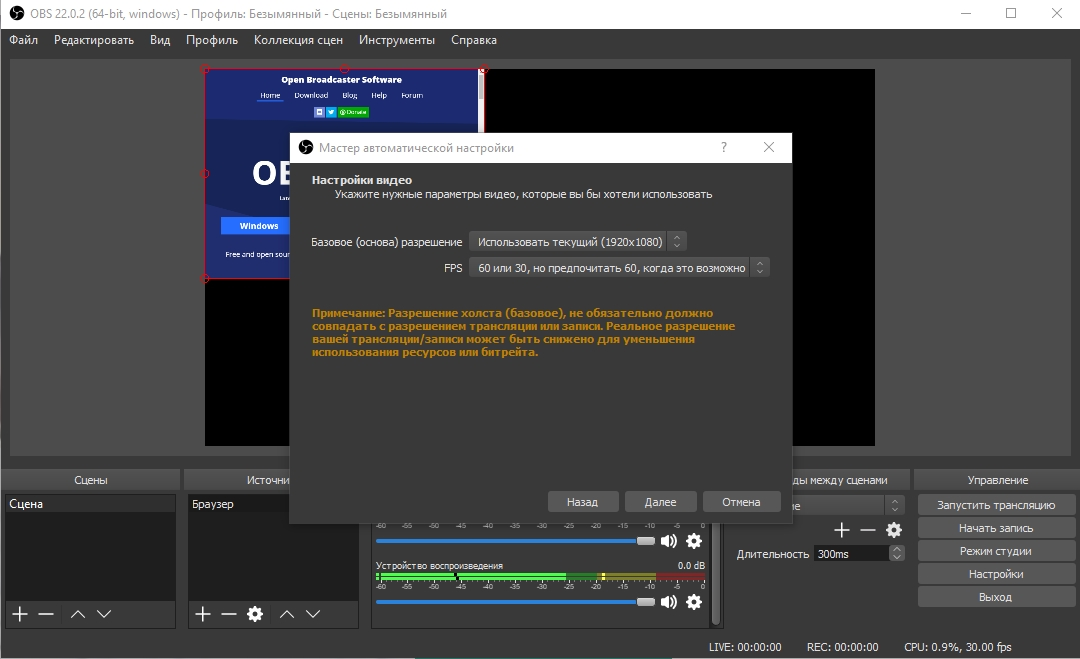
Task: Click the help question mark in wizard dialog
Action: 724,147
